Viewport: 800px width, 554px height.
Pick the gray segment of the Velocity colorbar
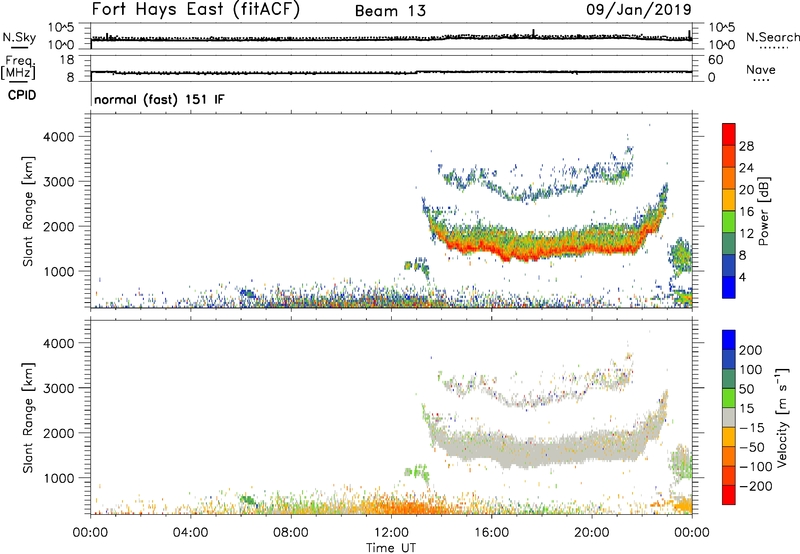[729, 417]
